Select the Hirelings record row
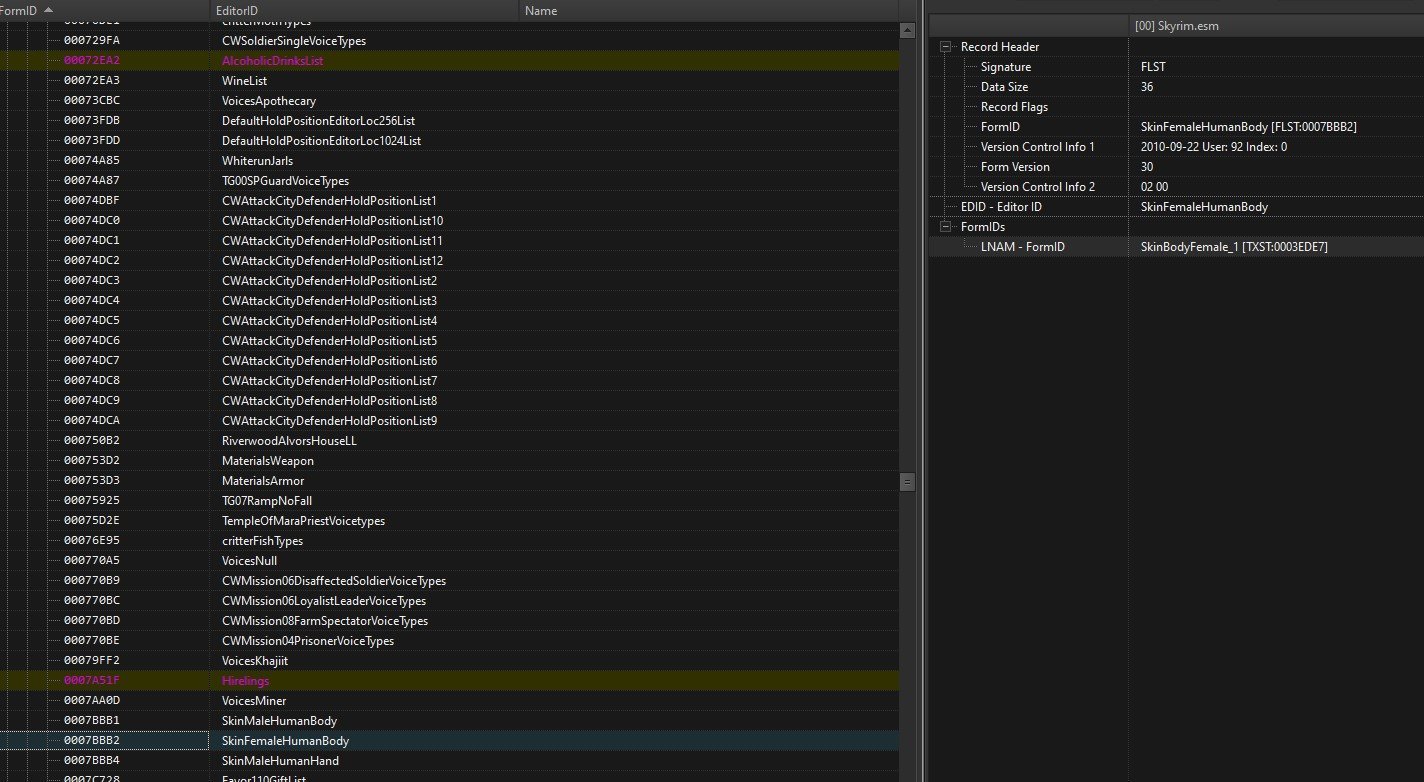1424x782 pixels. [450, 681]
